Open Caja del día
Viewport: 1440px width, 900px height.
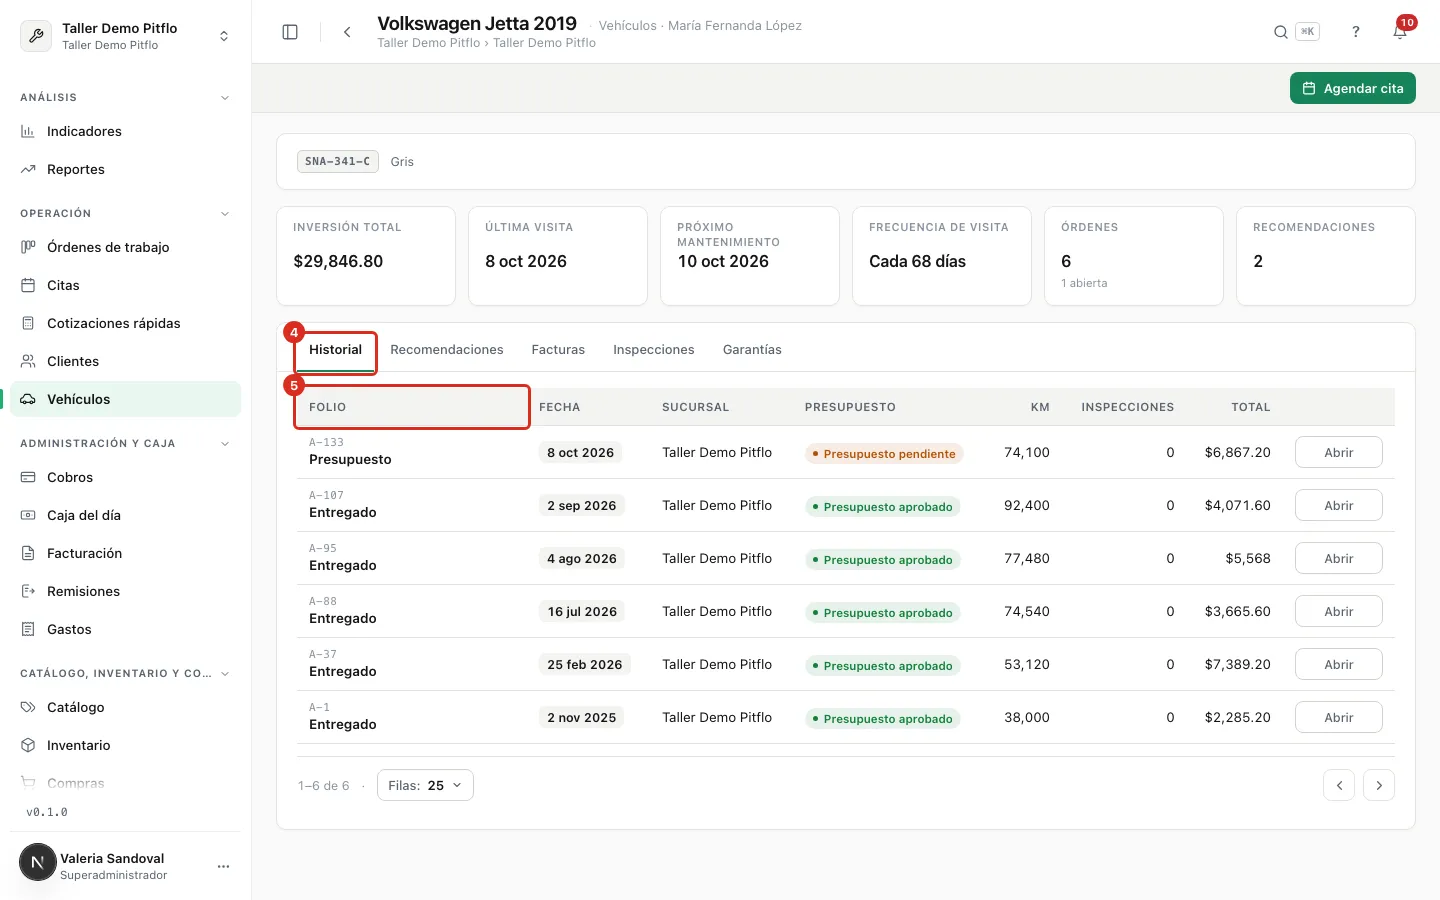point(125,515)
